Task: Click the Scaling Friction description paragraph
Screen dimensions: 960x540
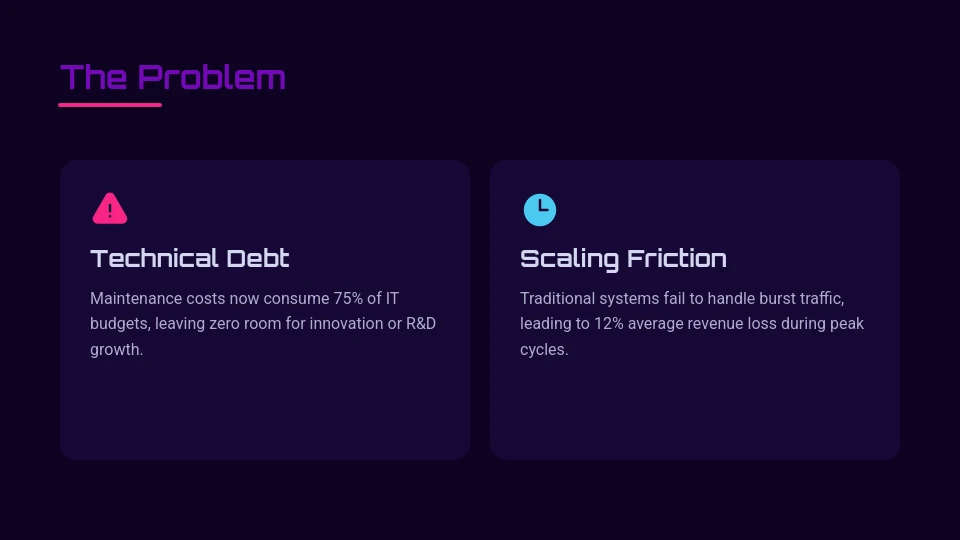Action: (692, 324)
